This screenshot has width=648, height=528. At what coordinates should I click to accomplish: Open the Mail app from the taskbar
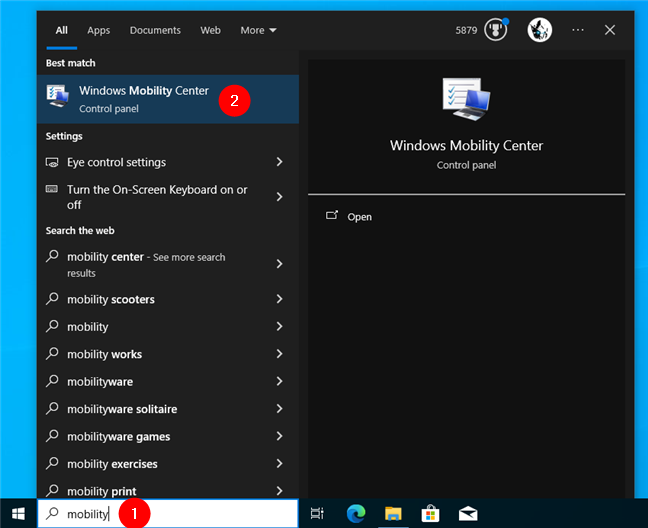coord(468,514)
